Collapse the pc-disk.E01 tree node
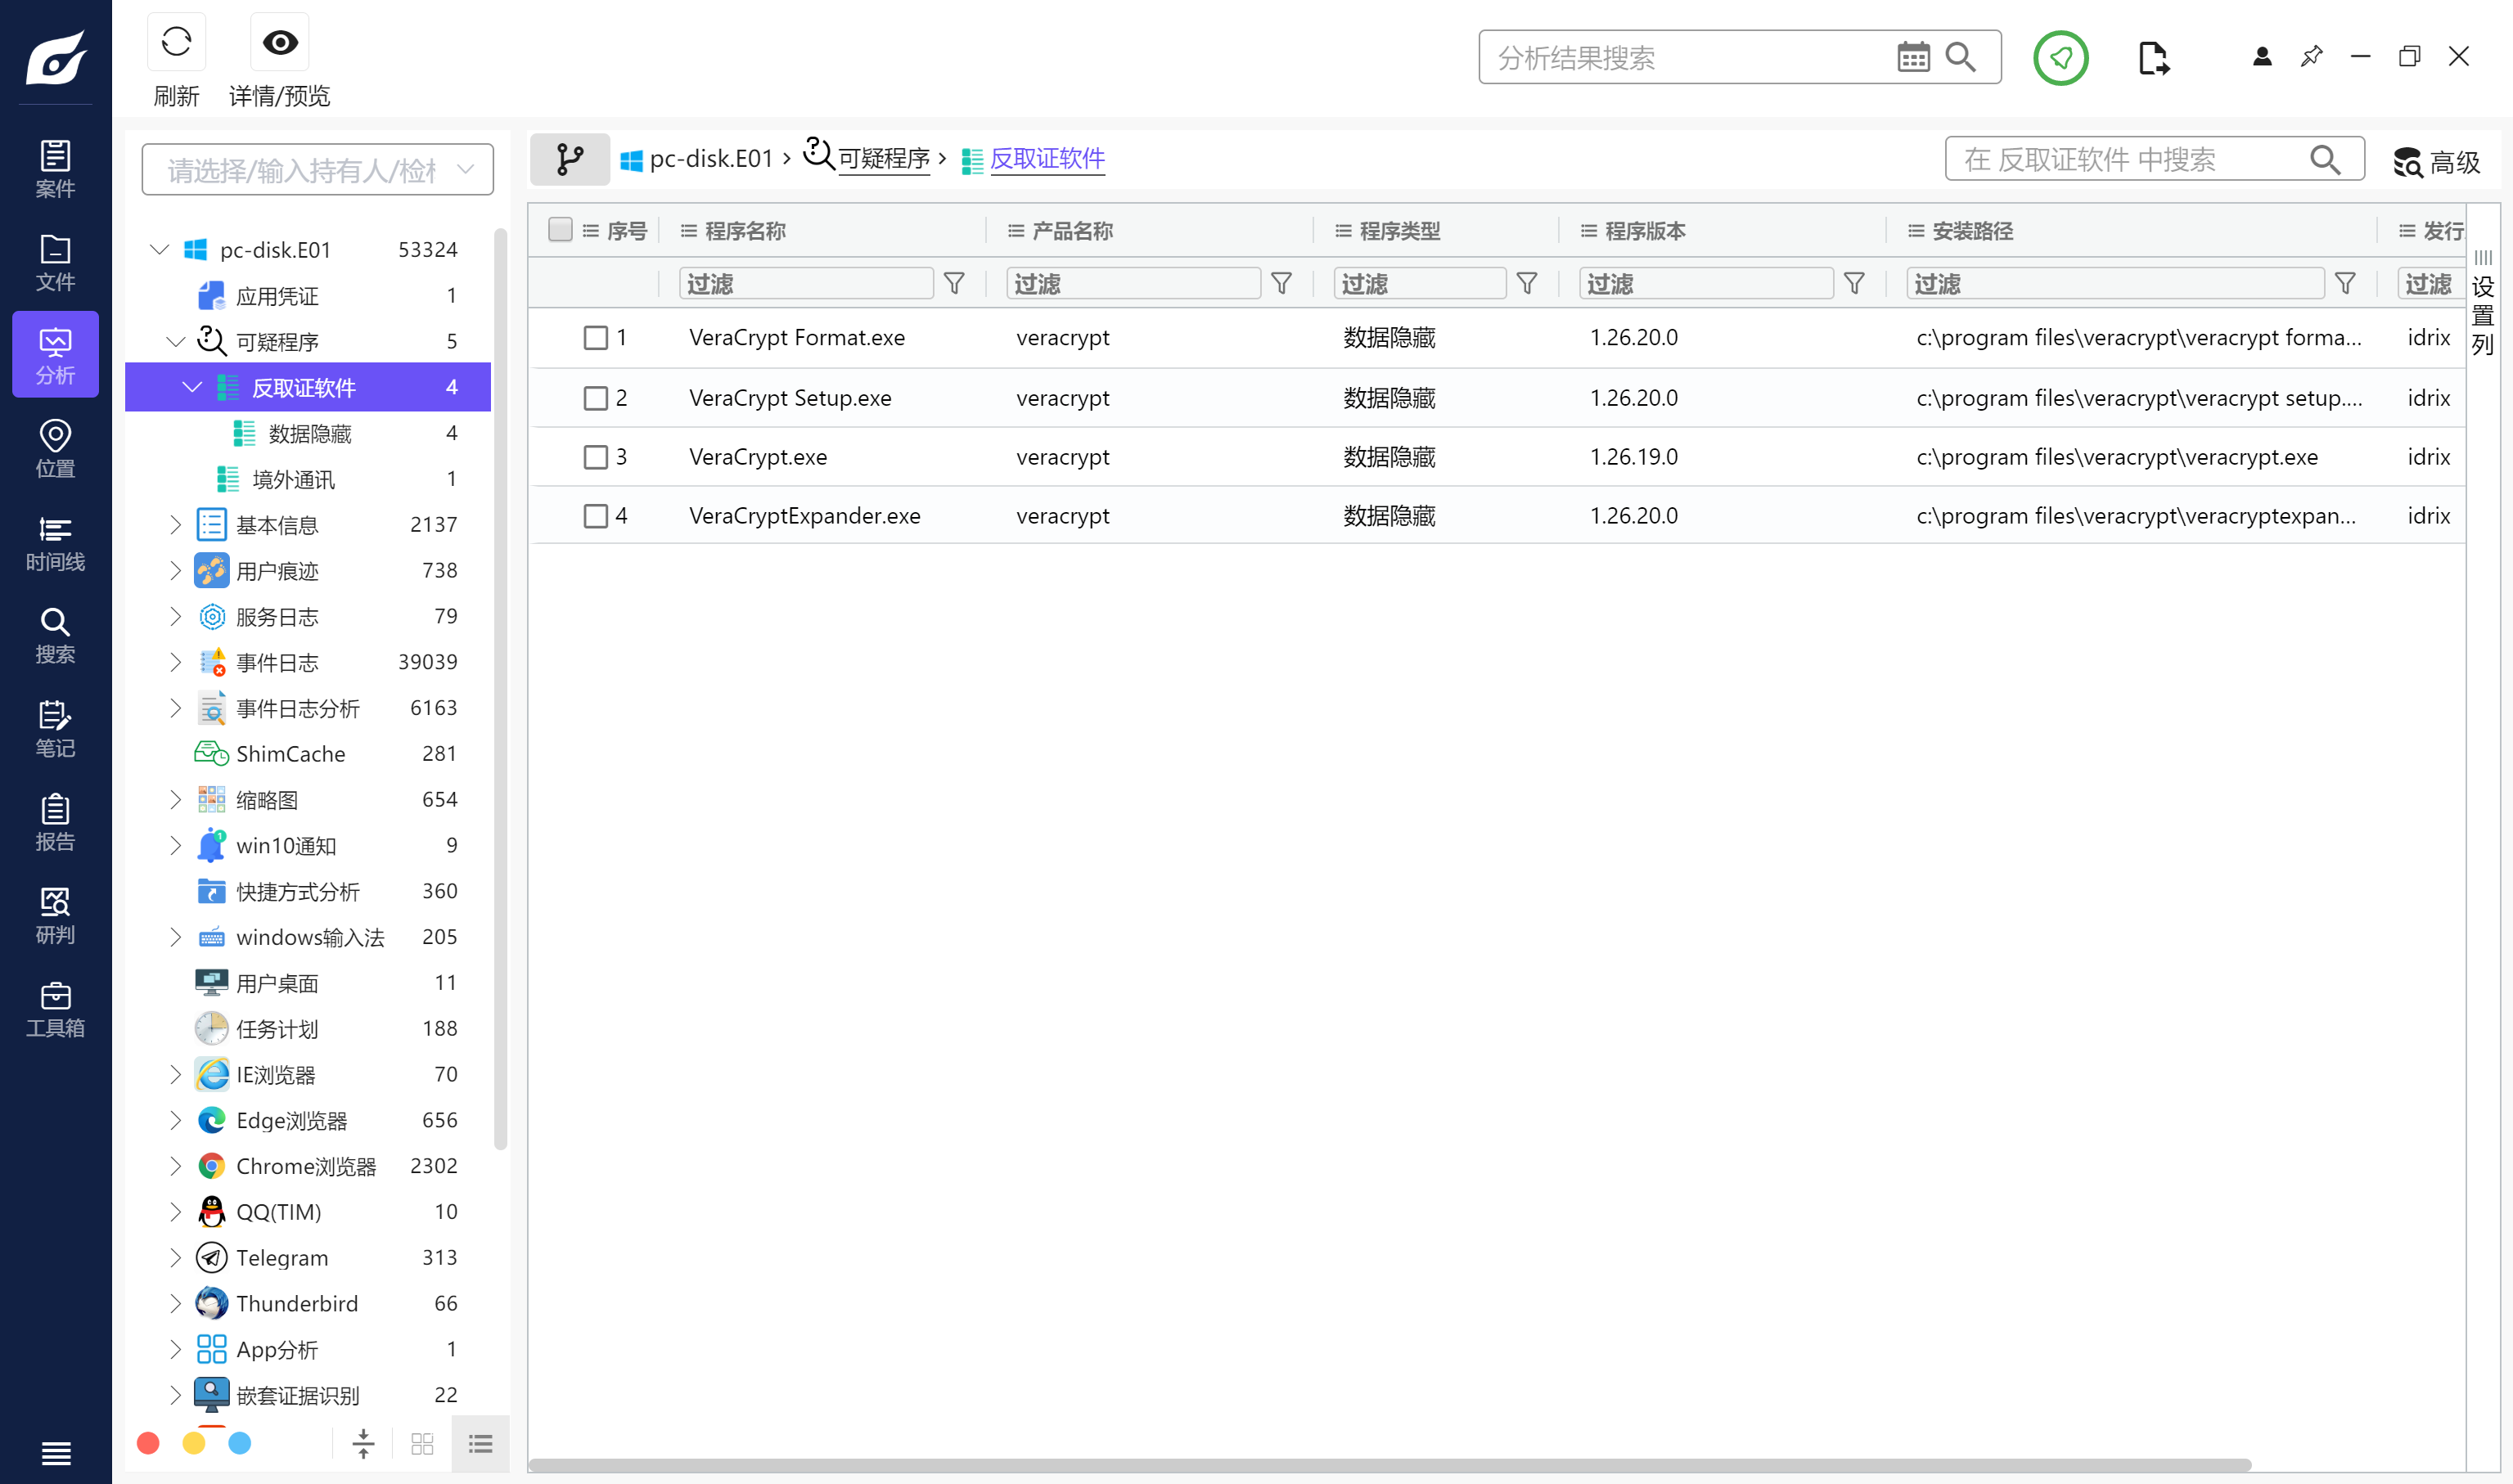This screenshot has width=2513, height=1484. tap(160, 249)
